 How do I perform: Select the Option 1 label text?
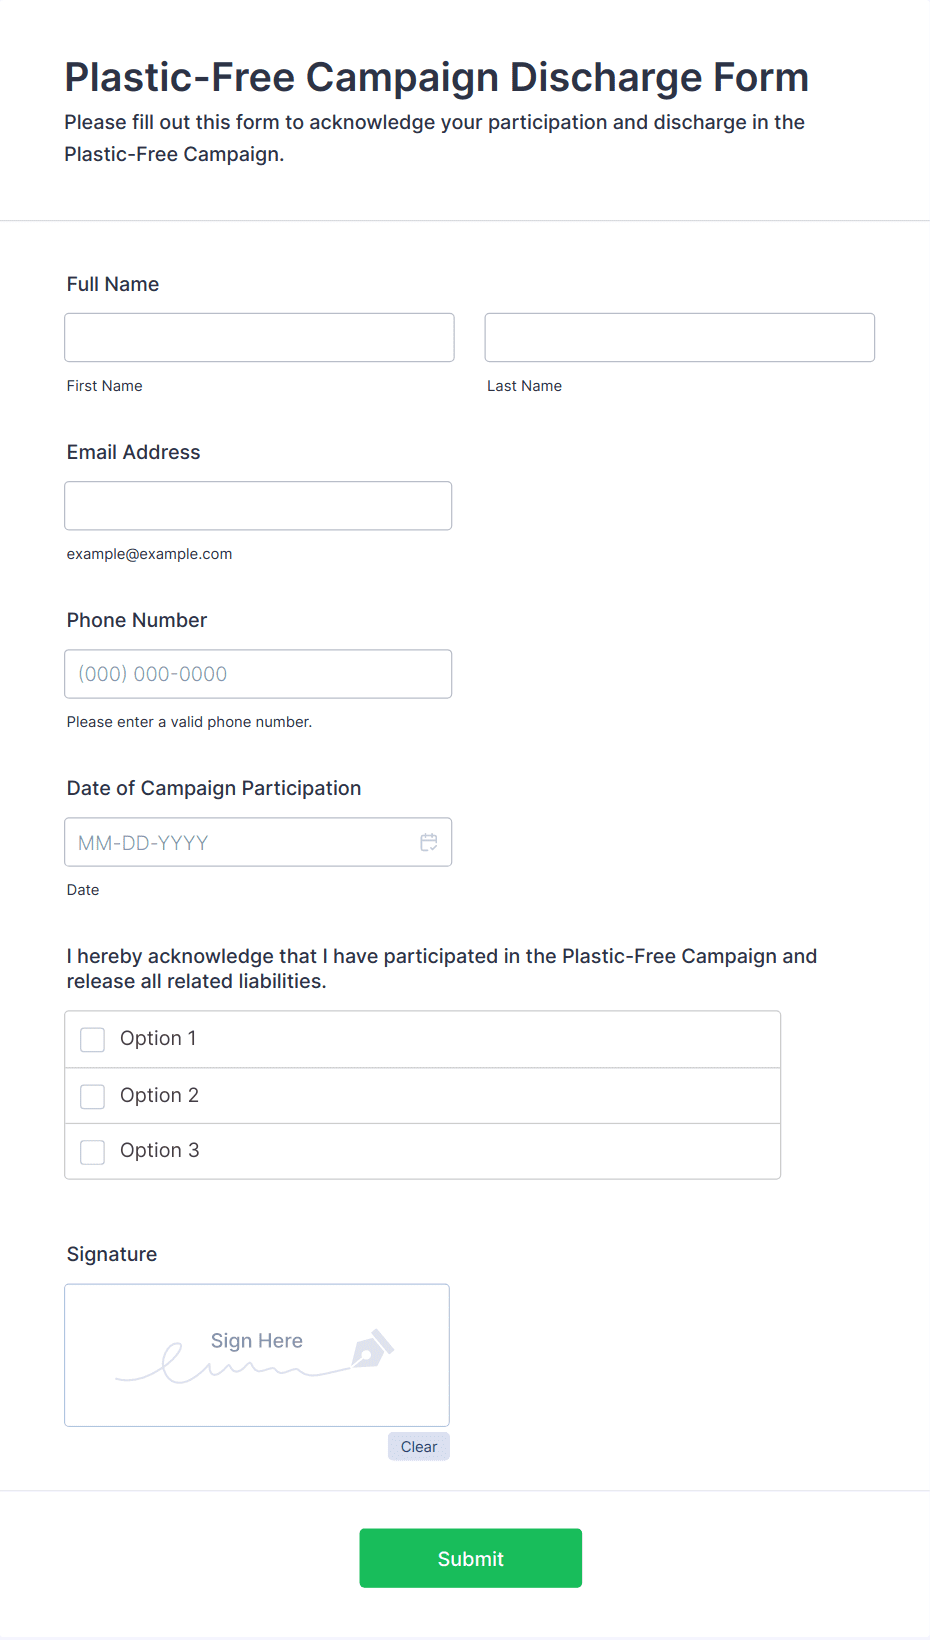coord(158,1038)
